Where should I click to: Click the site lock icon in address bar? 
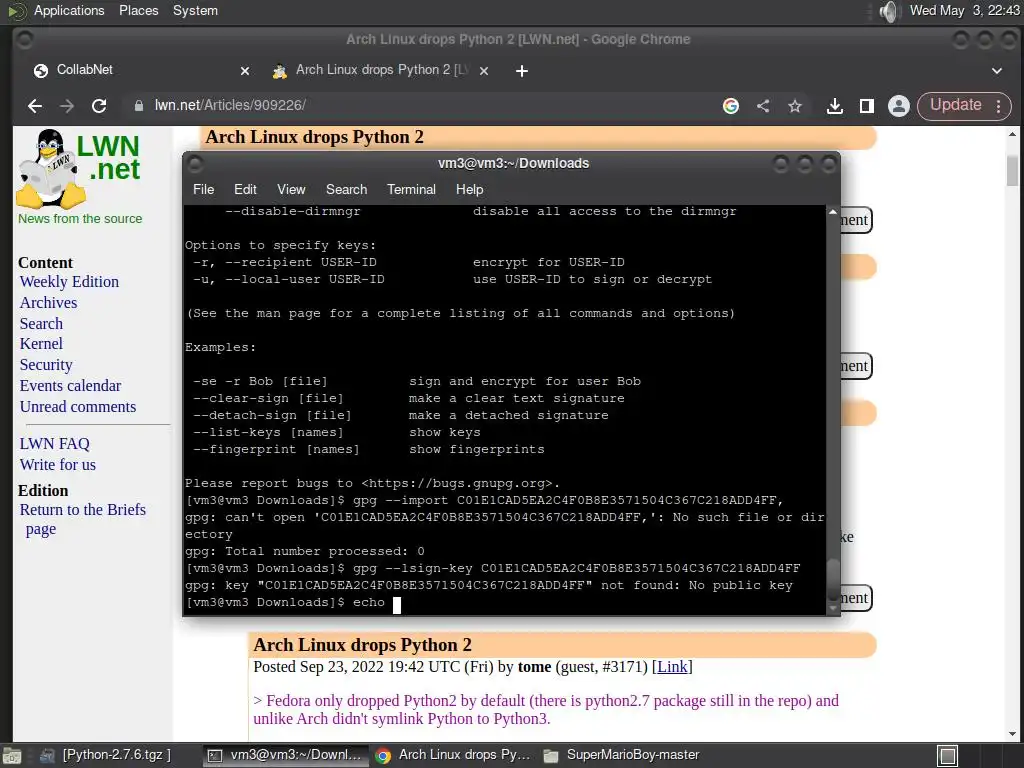point(138,106)
